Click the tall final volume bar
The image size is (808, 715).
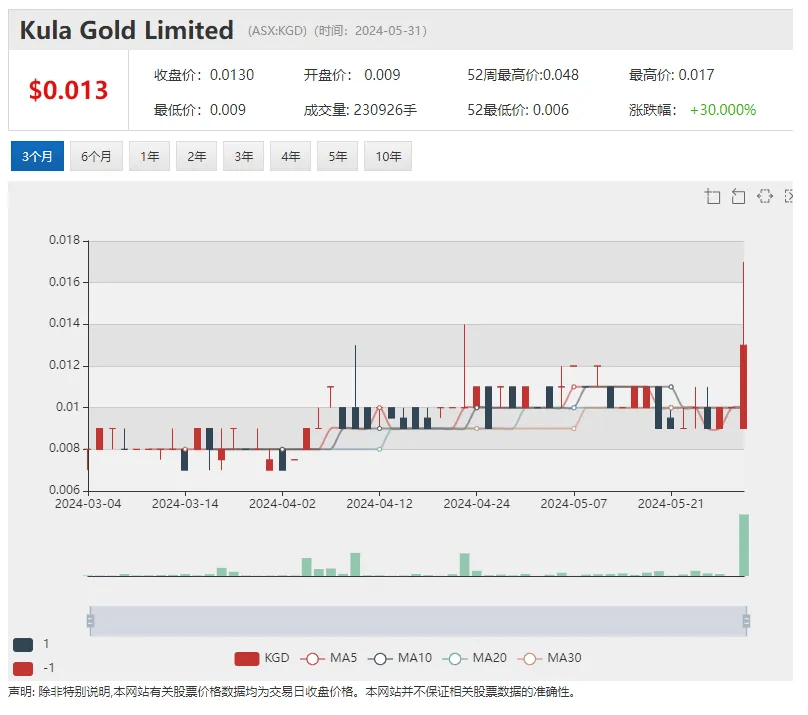pos(744,545)
